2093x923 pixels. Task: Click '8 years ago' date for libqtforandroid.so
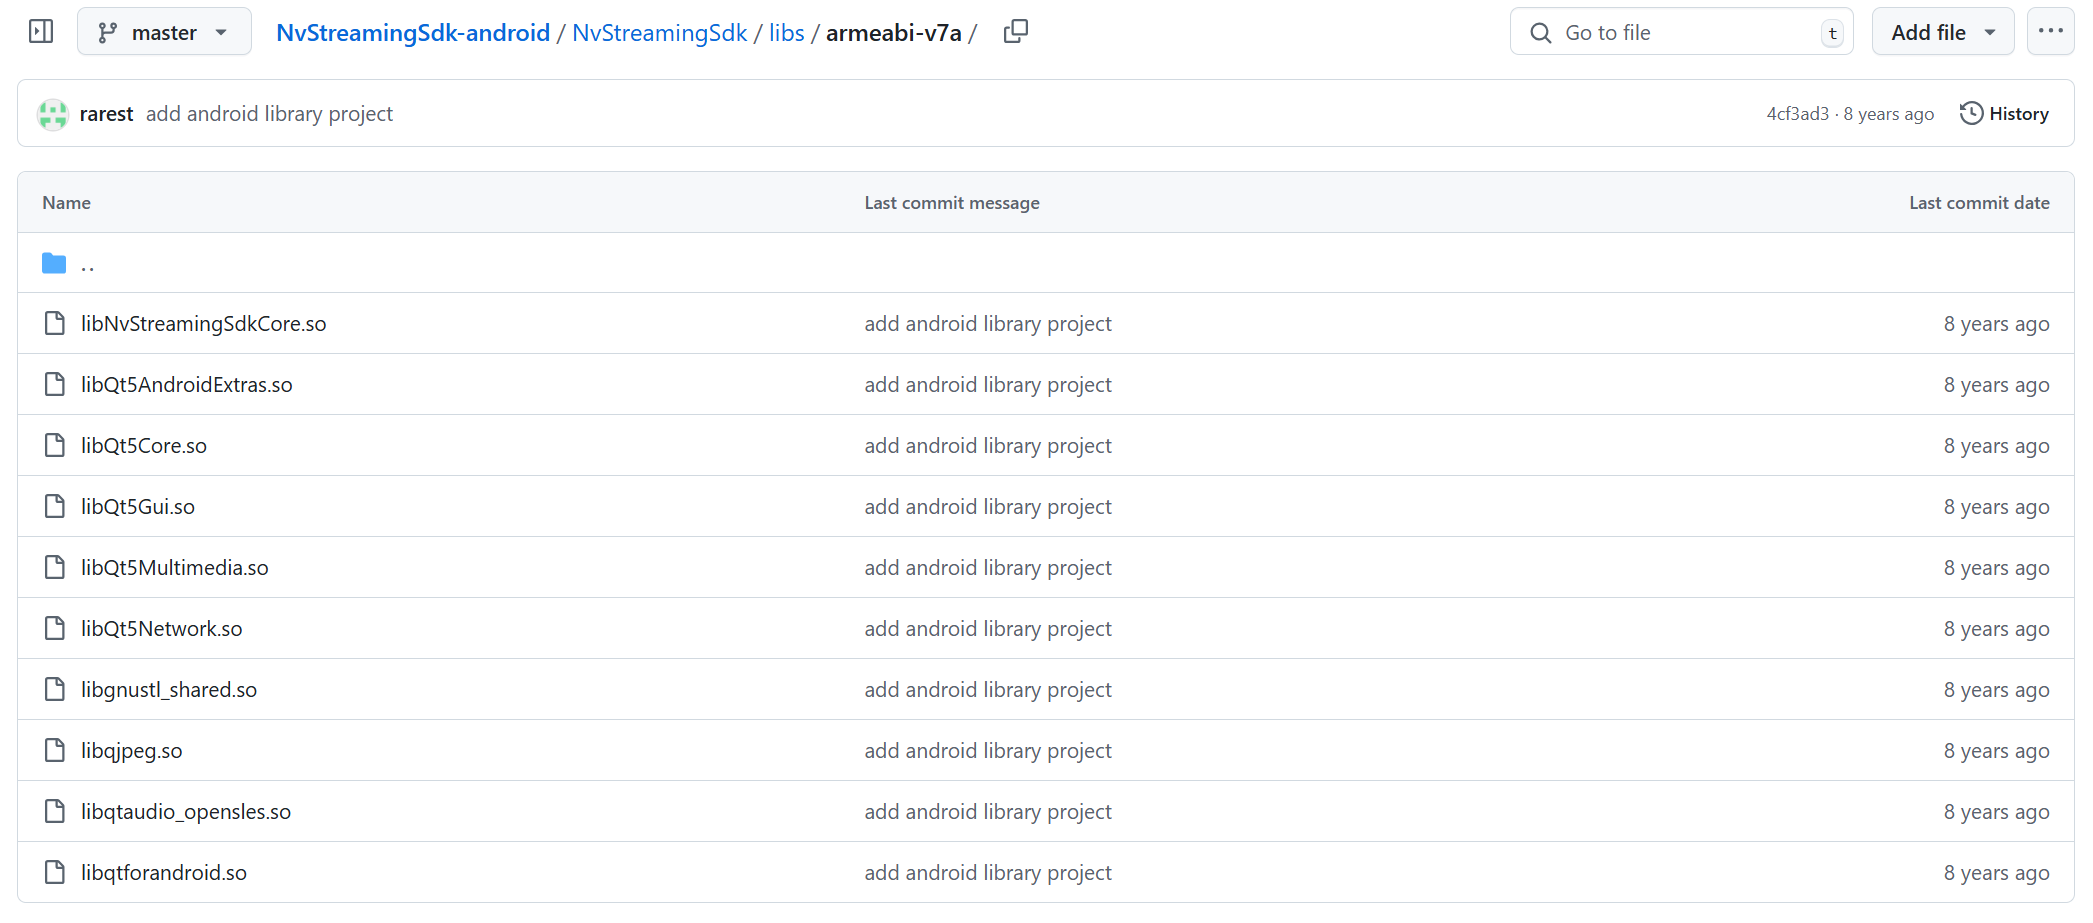click(x=1996, y=873)
